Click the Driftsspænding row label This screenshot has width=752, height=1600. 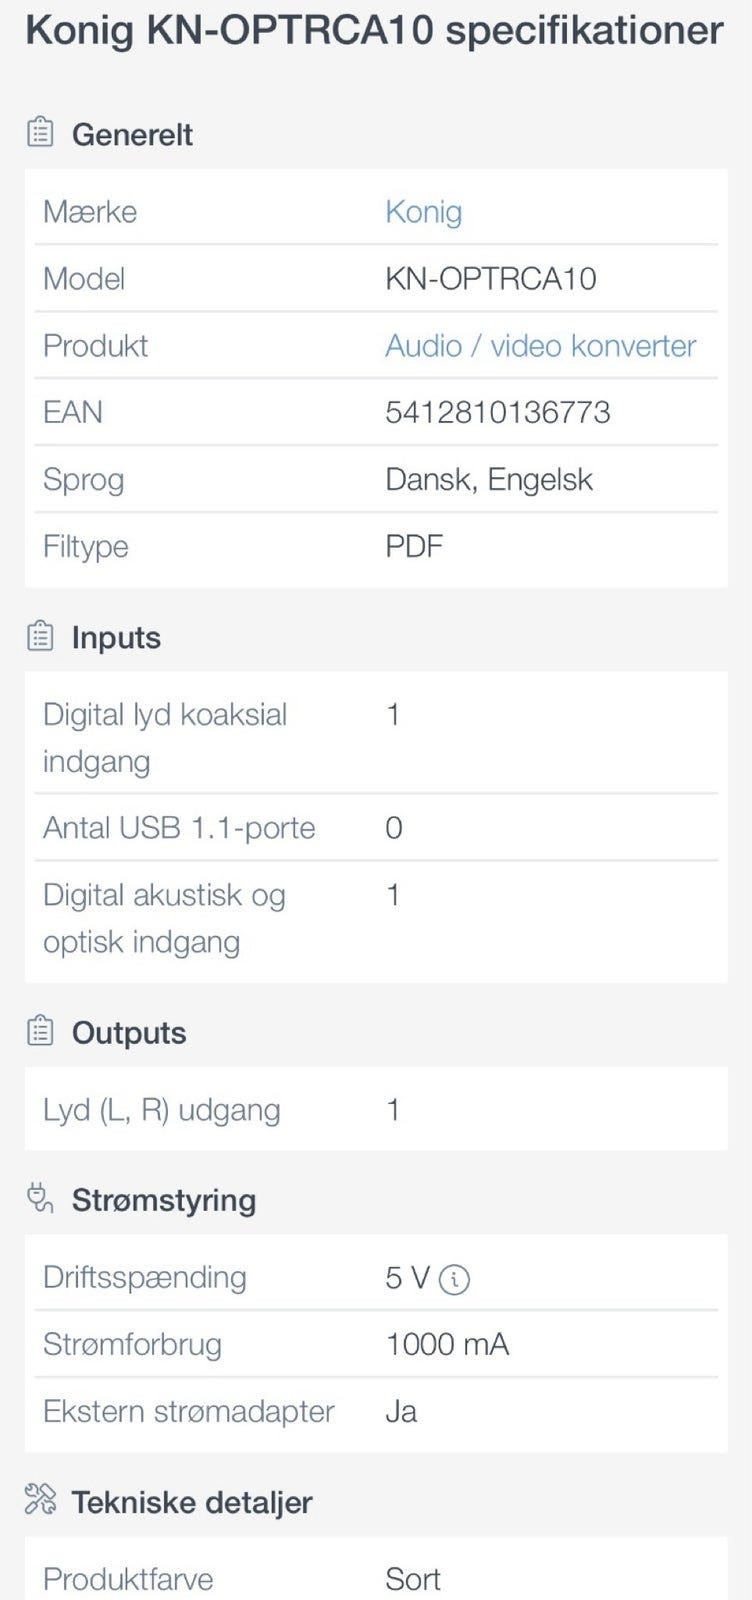point(144,1277)
